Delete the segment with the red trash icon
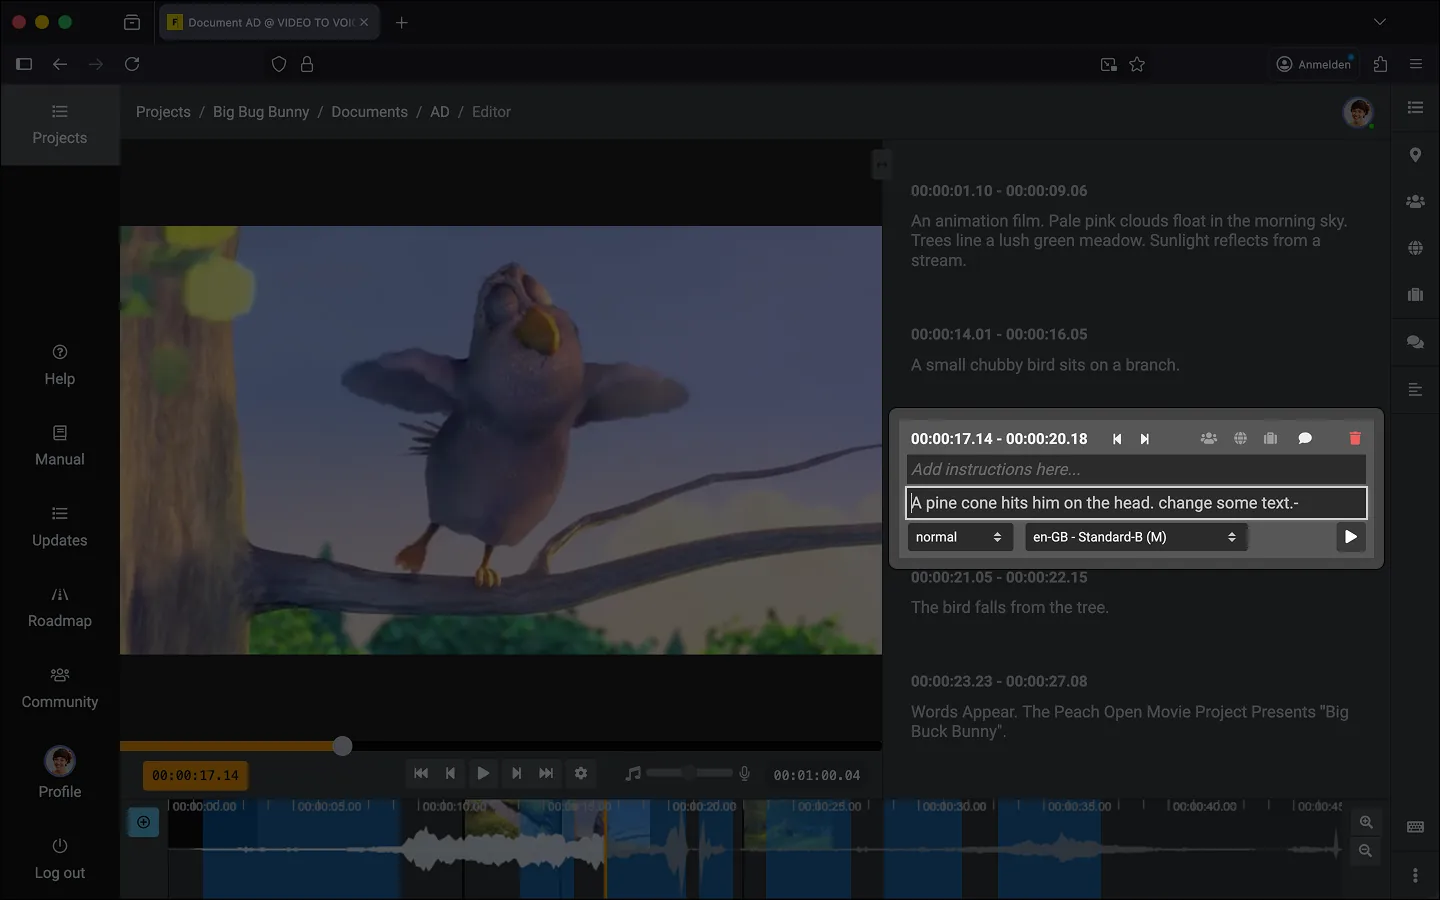This screenshot has height=900, width=1440. [x=1355, y=438]
